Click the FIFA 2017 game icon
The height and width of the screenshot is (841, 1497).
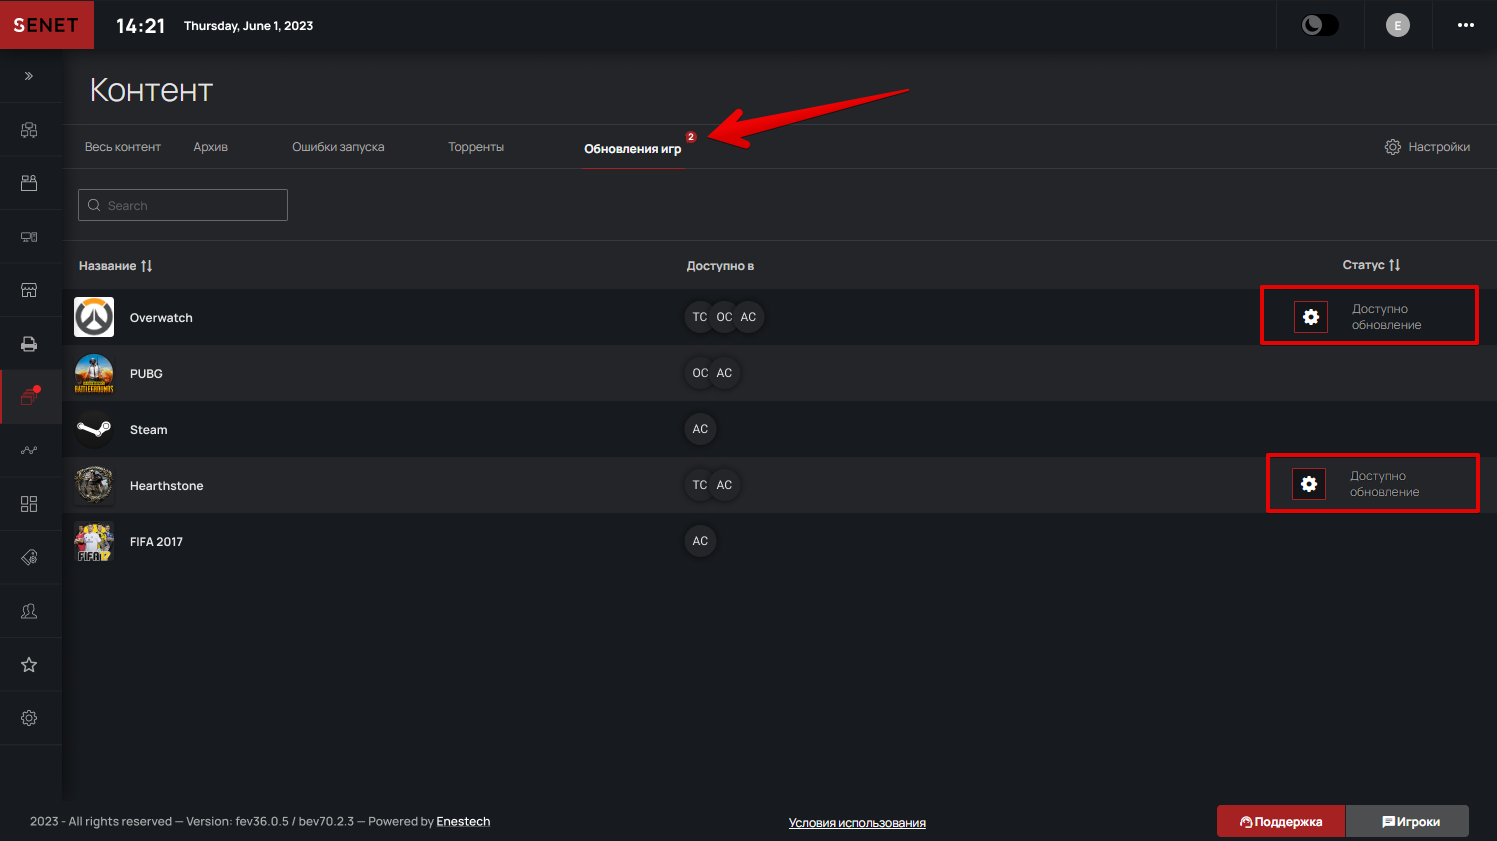point(94,541)
